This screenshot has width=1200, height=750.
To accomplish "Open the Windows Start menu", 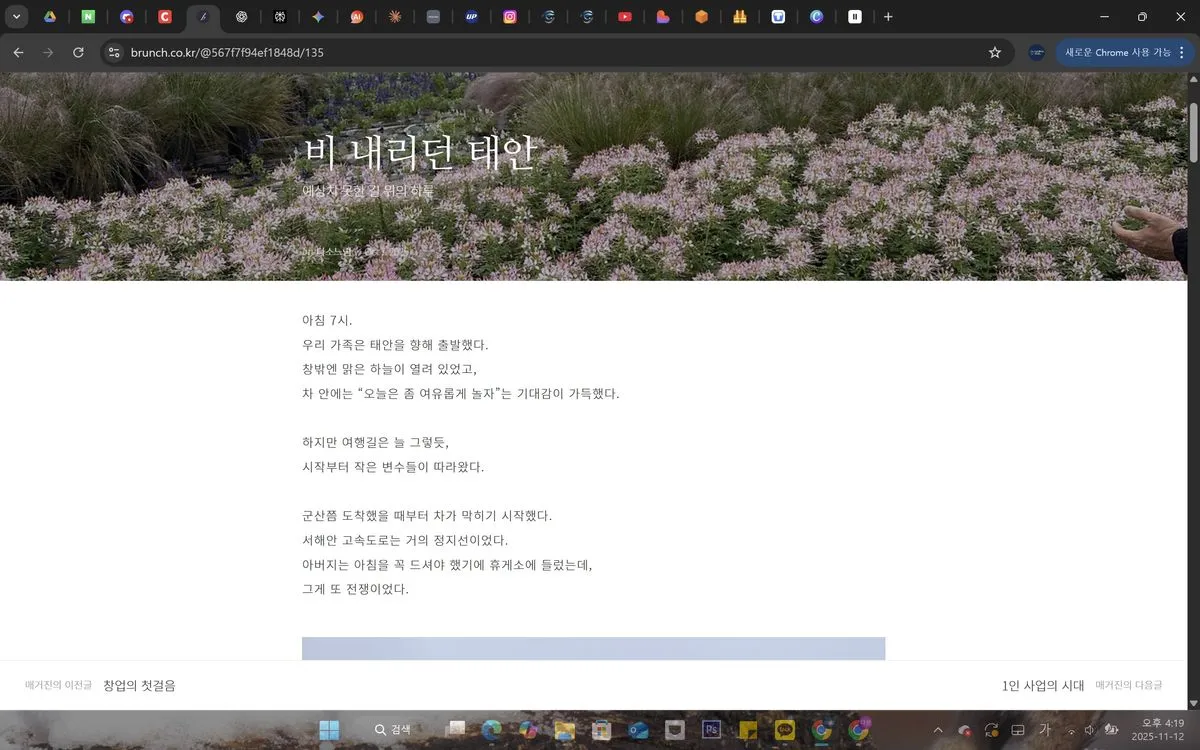I will [329, 730].
